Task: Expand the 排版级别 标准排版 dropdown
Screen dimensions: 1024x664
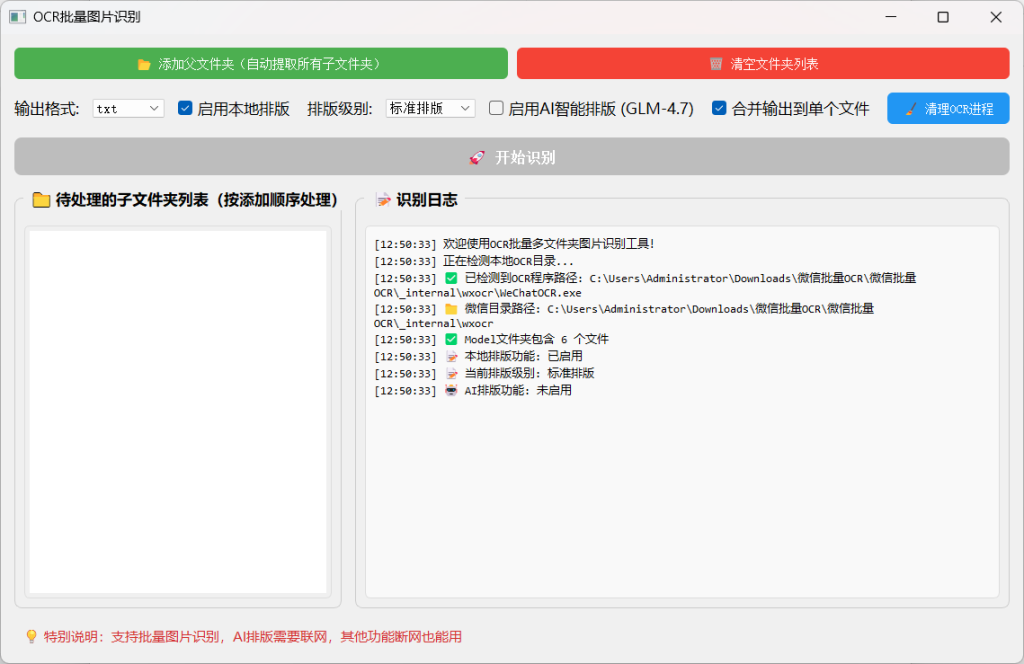Action: [x=430, y=109]
